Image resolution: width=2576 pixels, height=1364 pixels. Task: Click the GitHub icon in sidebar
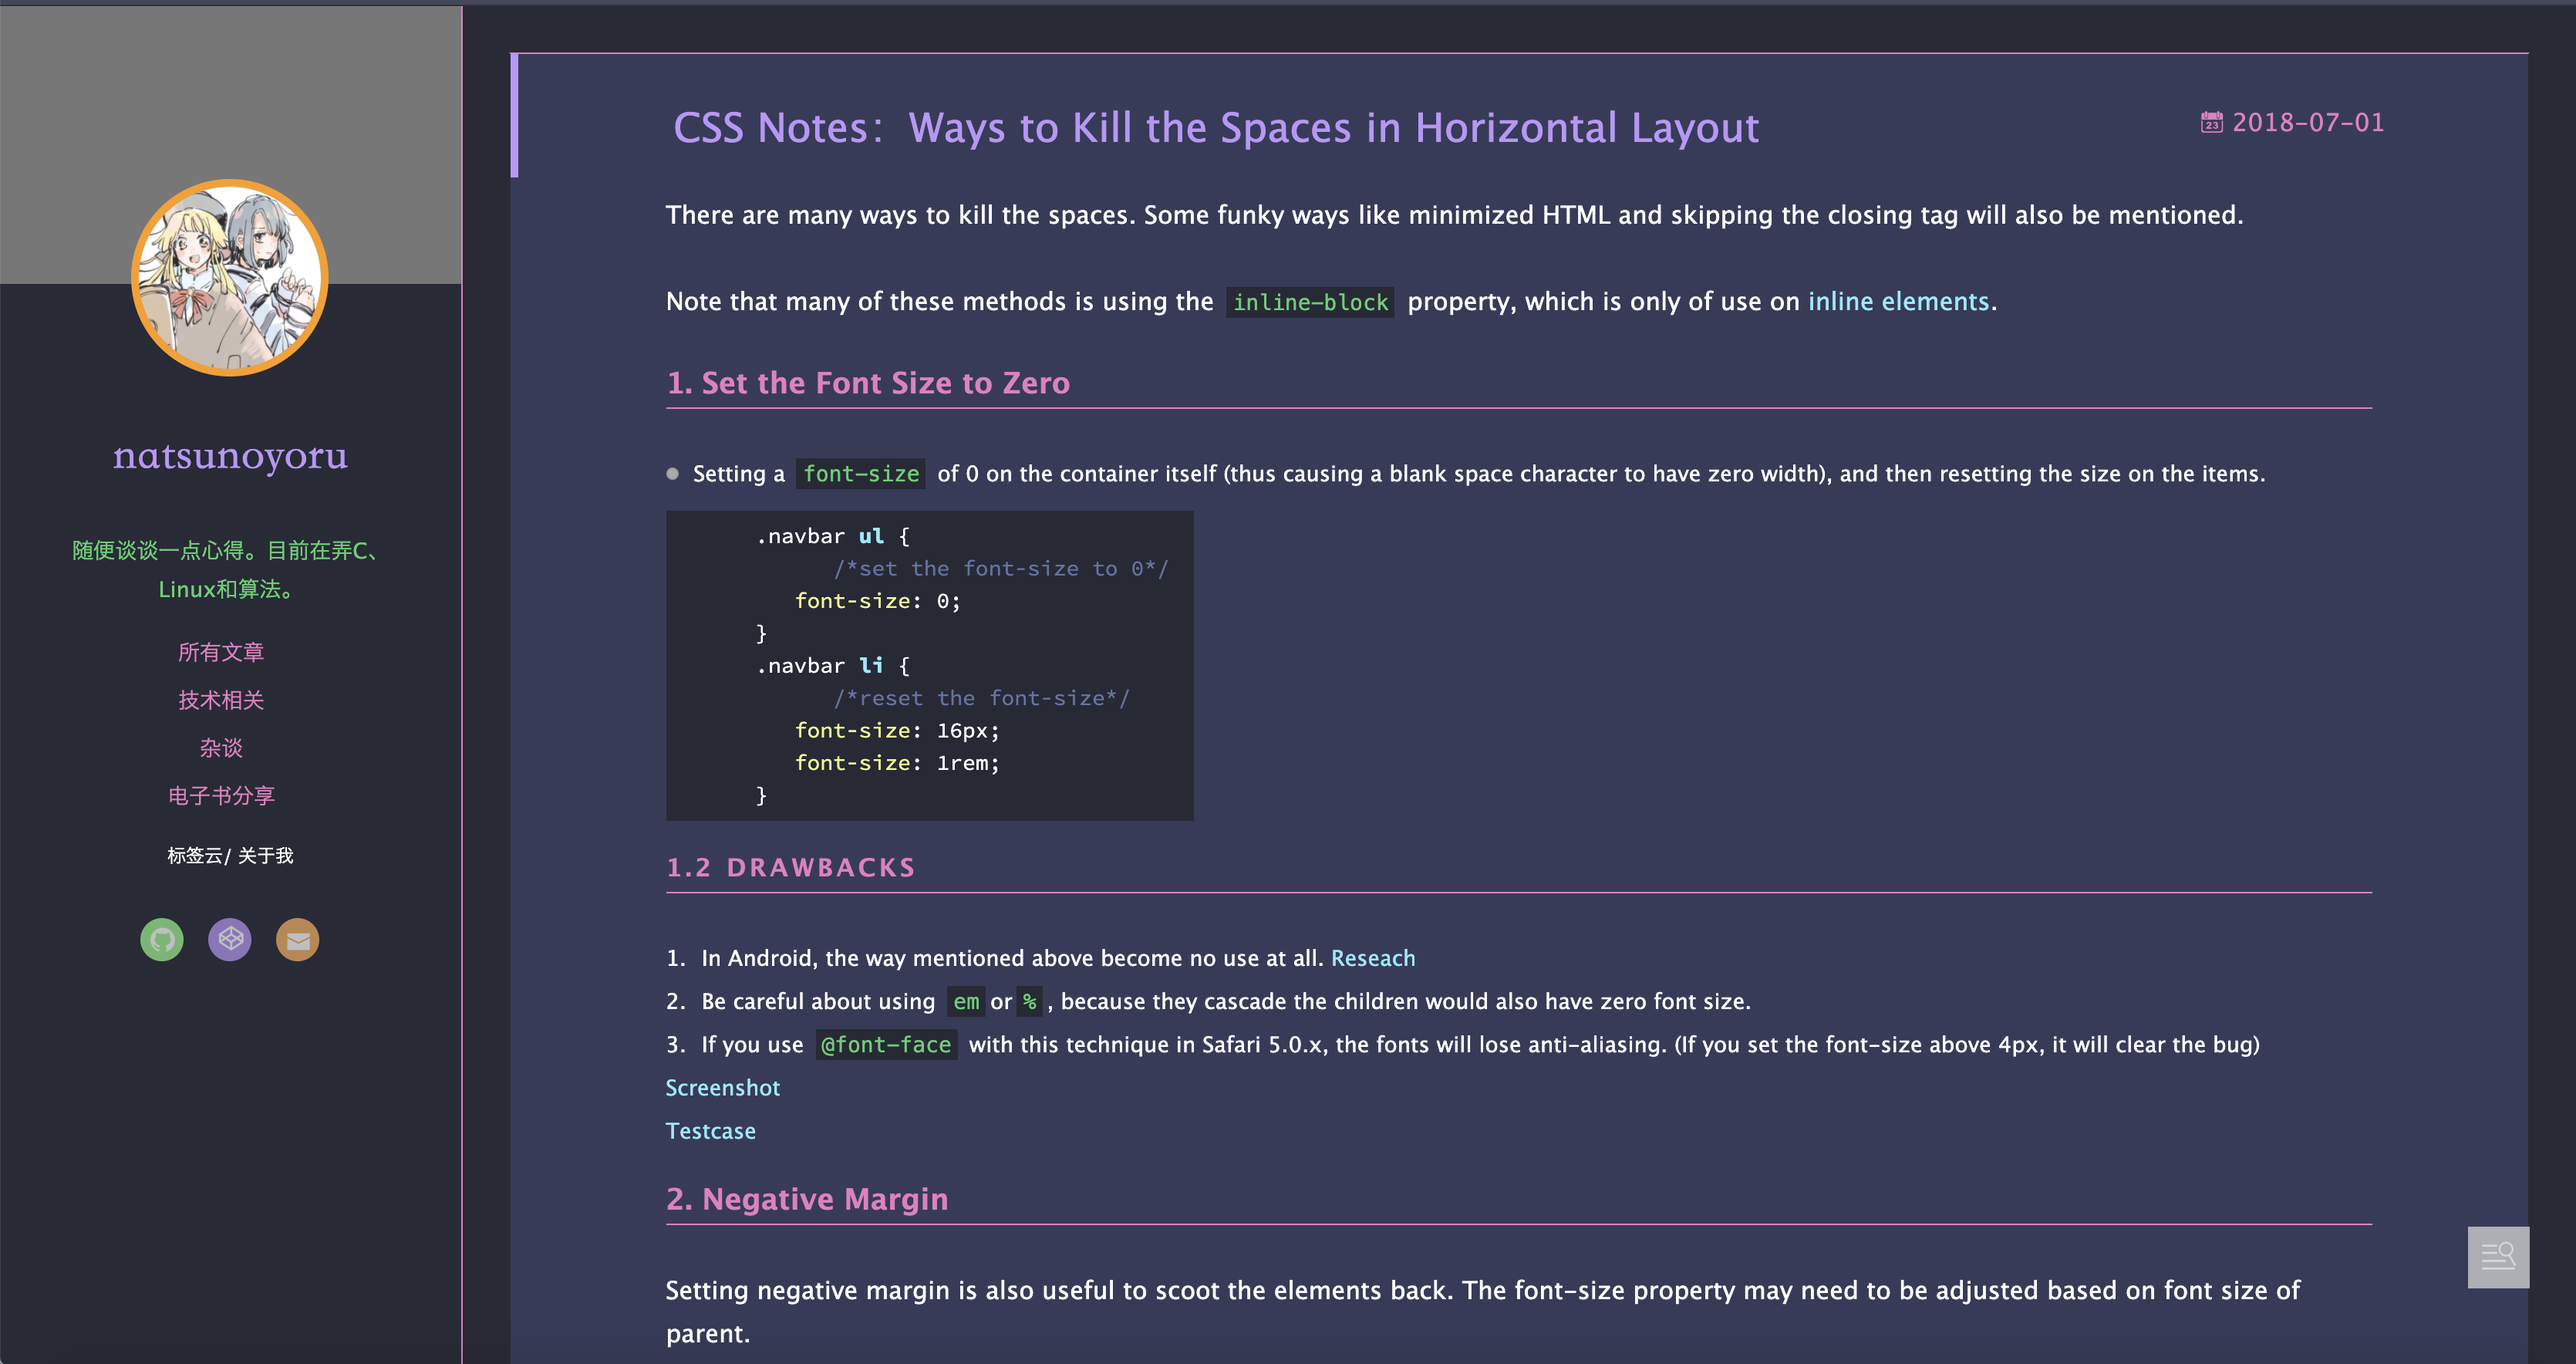click(161, 939)
